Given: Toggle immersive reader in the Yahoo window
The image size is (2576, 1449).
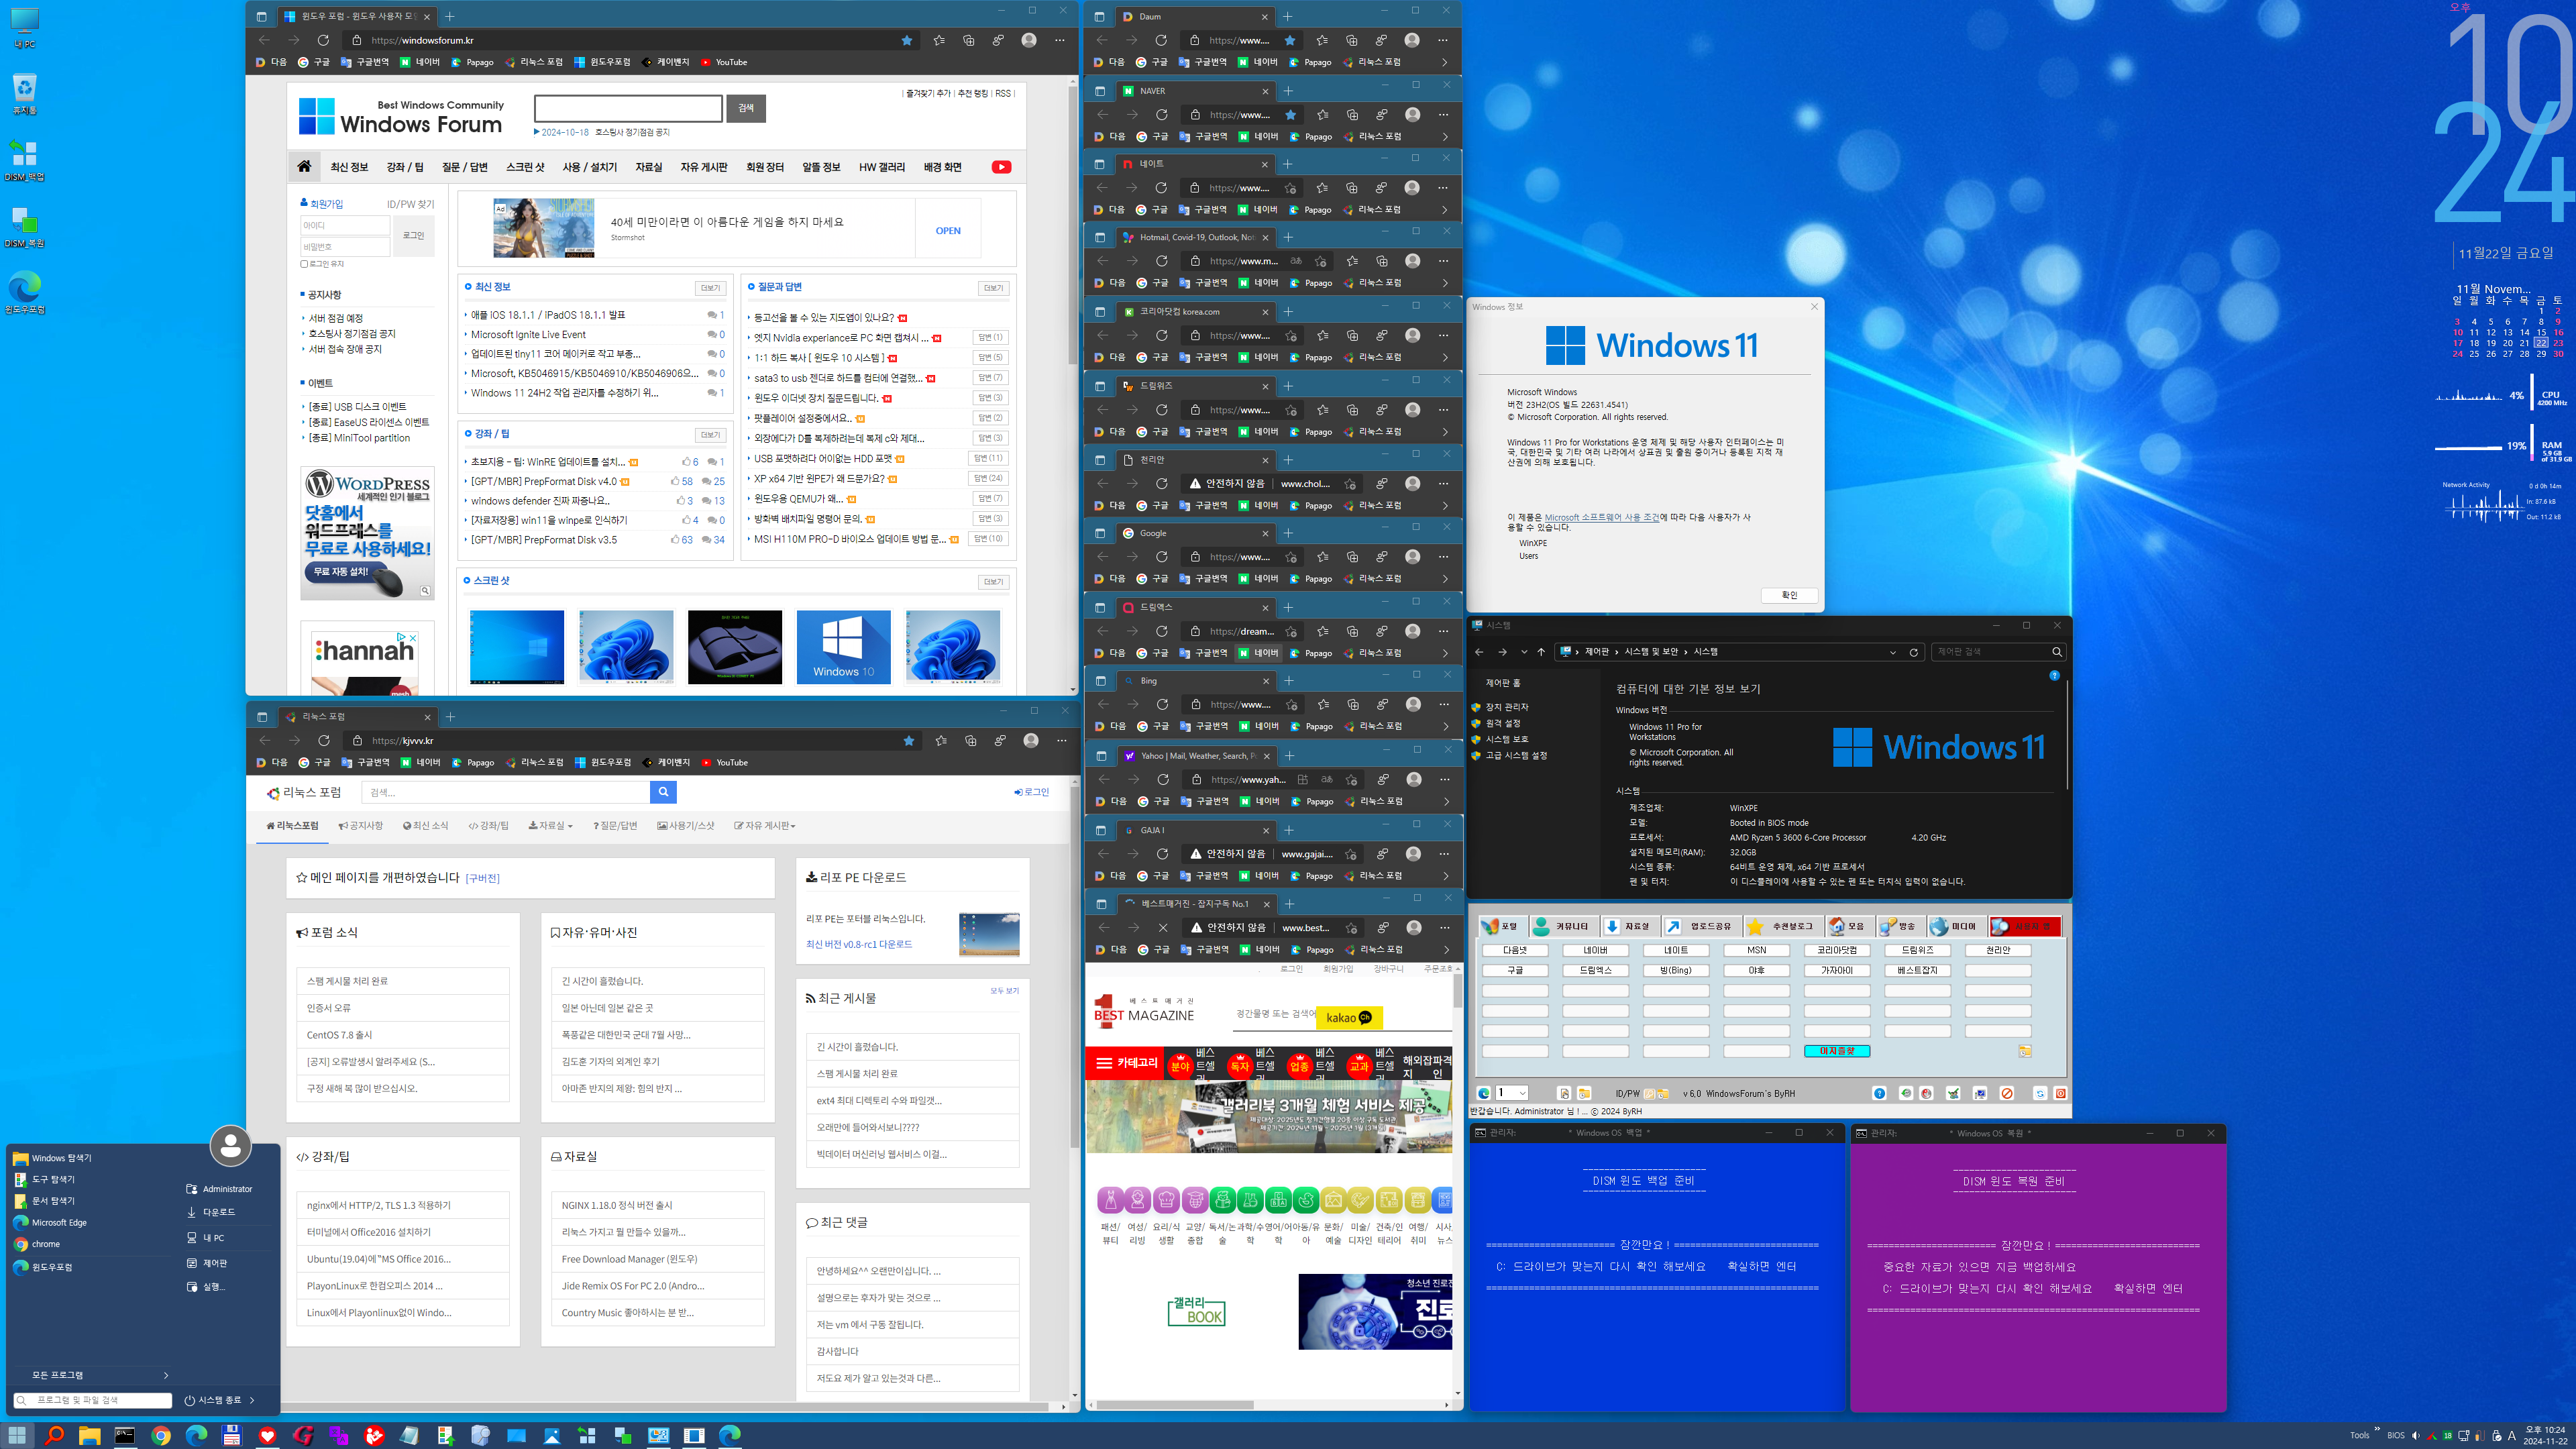Looking at the screenshot, I should [x=1302, y=779].
